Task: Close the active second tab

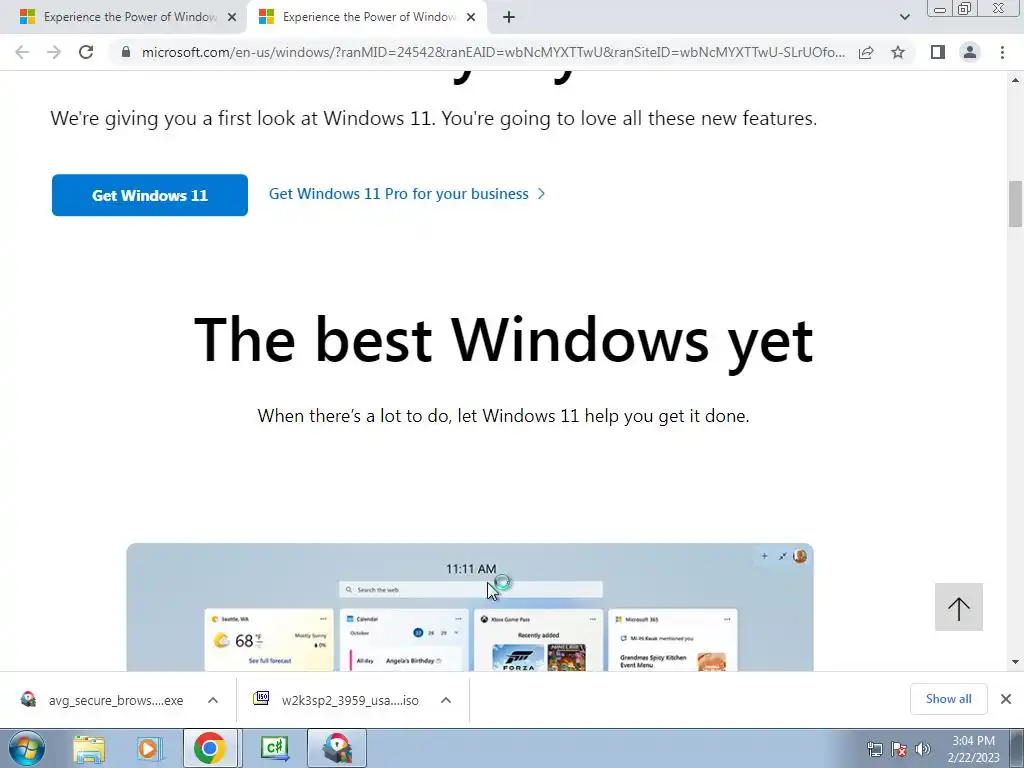Action: point(471,18)
